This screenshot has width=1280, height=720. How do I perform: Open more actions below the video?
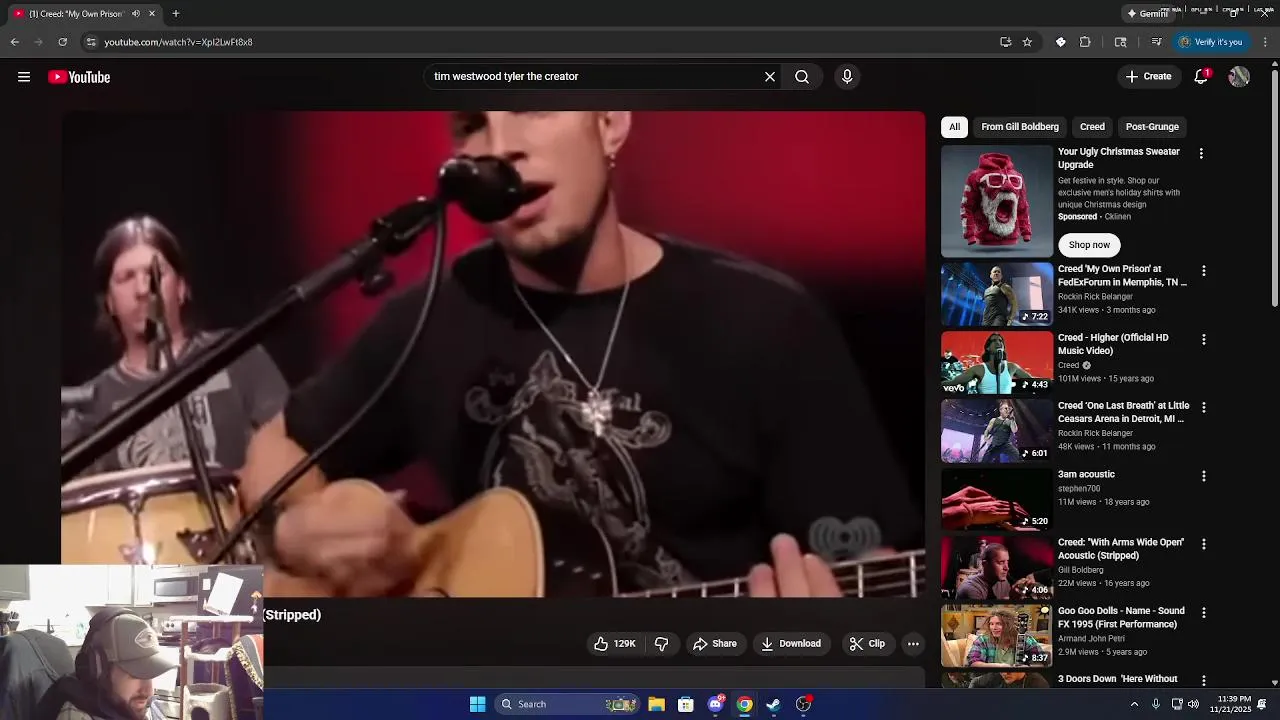[913, 644]
